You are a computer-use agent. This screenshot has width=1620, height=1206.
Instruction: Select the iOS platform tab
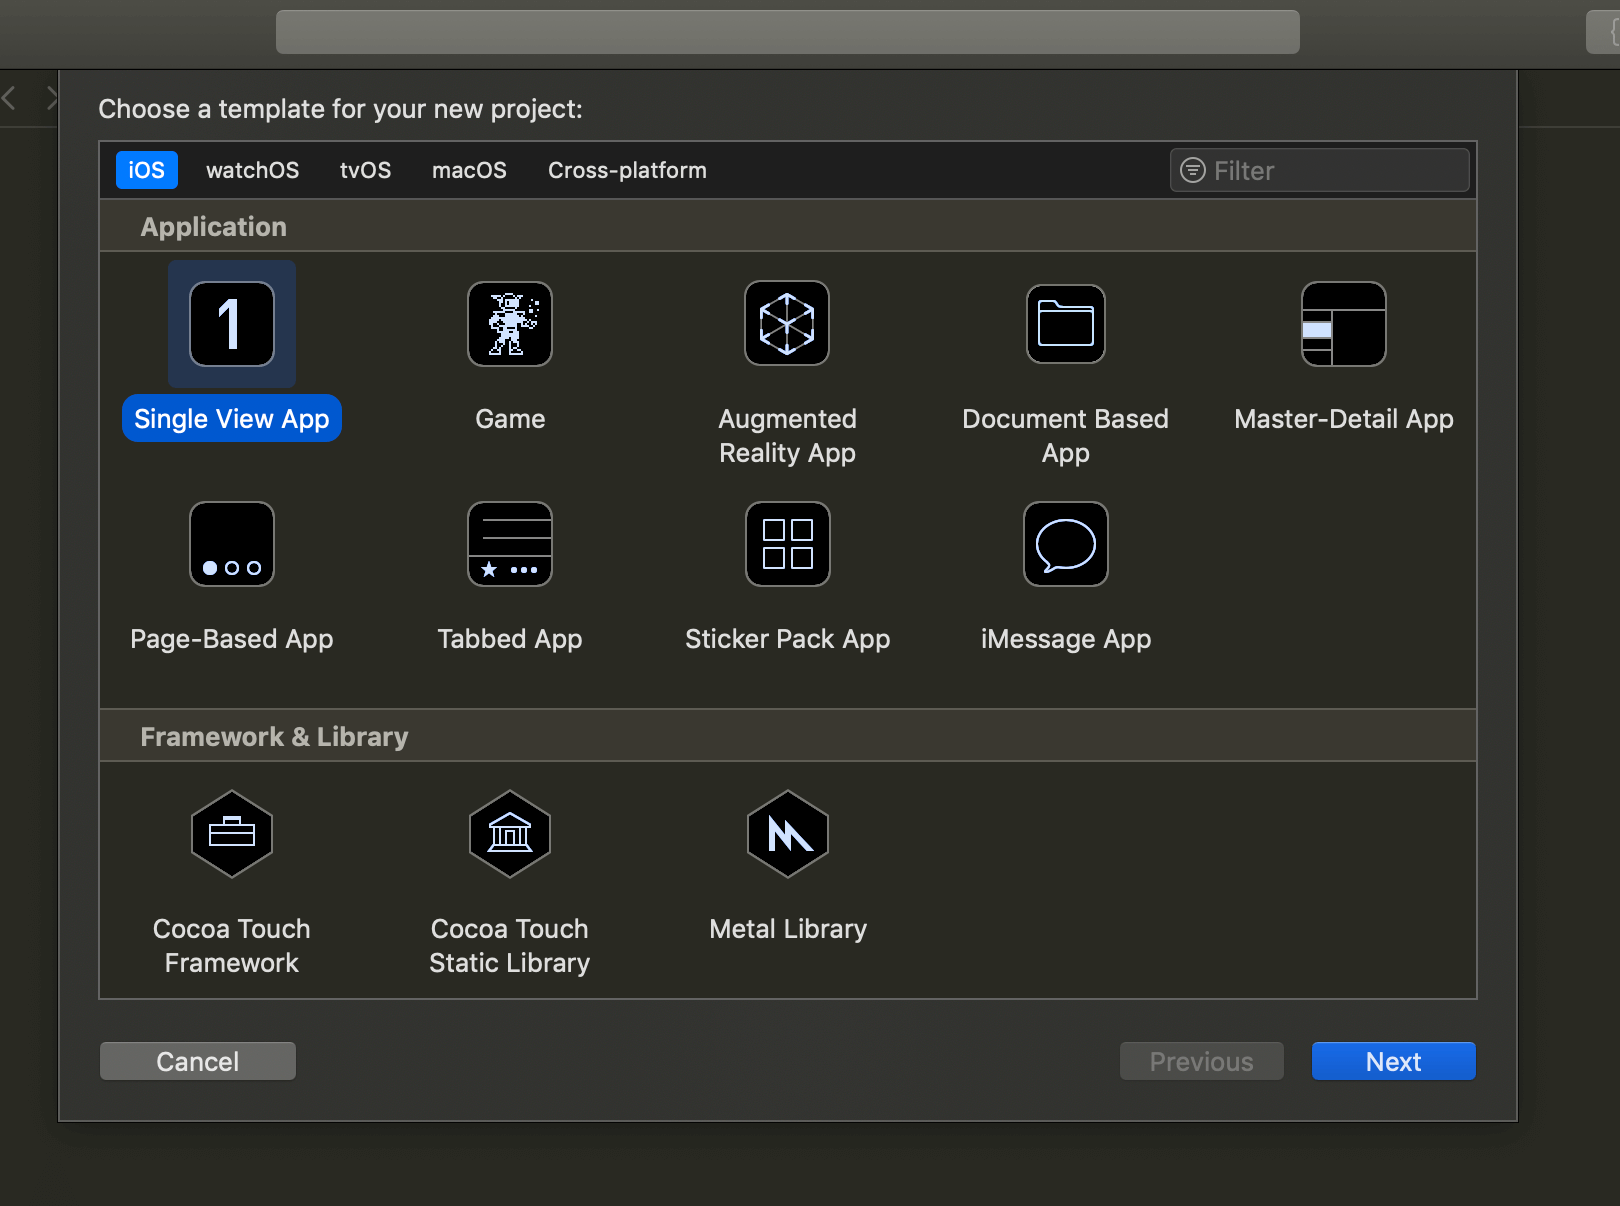[146, 170]
